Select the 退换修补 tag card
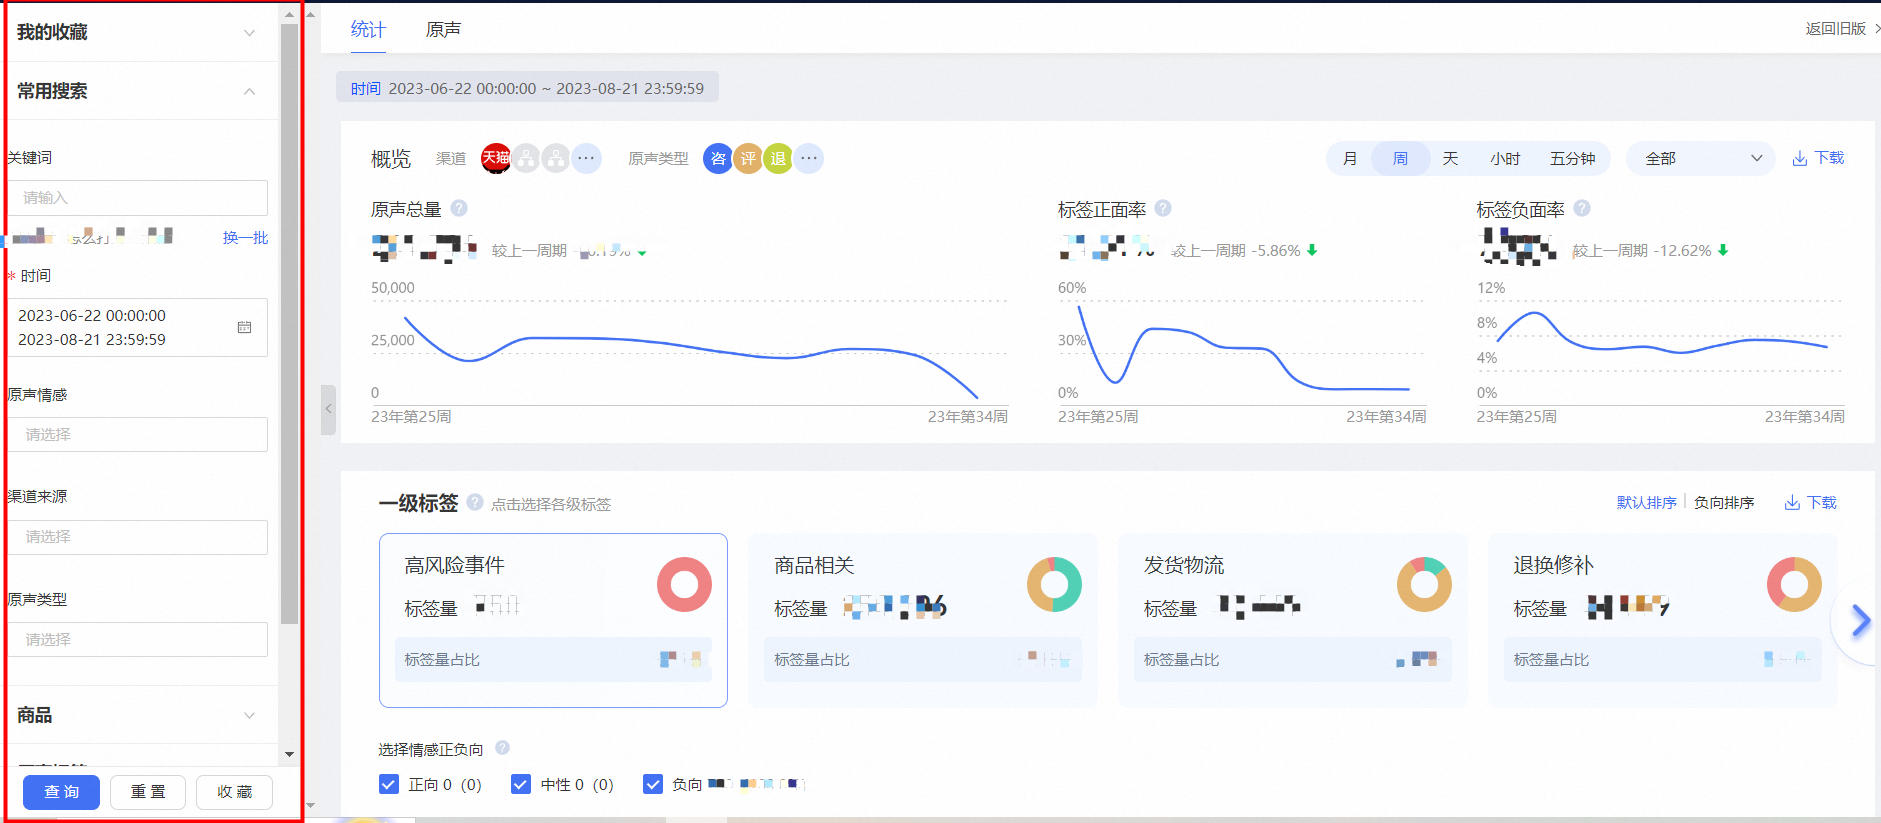Viewport: 1881px width, 823px height. point(1663,620)
